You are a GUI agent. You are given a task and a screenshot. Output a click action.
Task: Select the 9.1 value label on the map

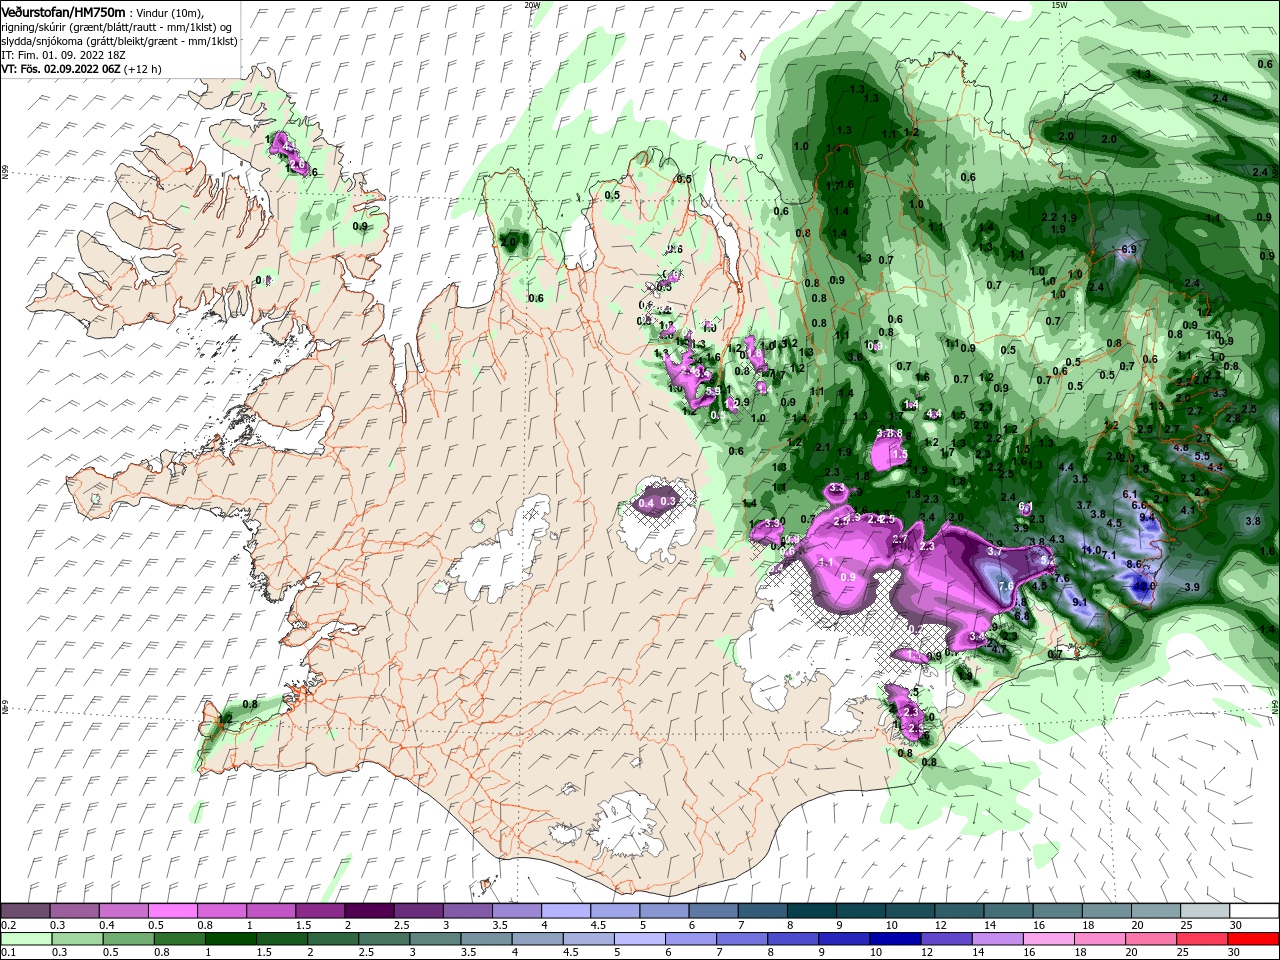tap(1079, 601)
